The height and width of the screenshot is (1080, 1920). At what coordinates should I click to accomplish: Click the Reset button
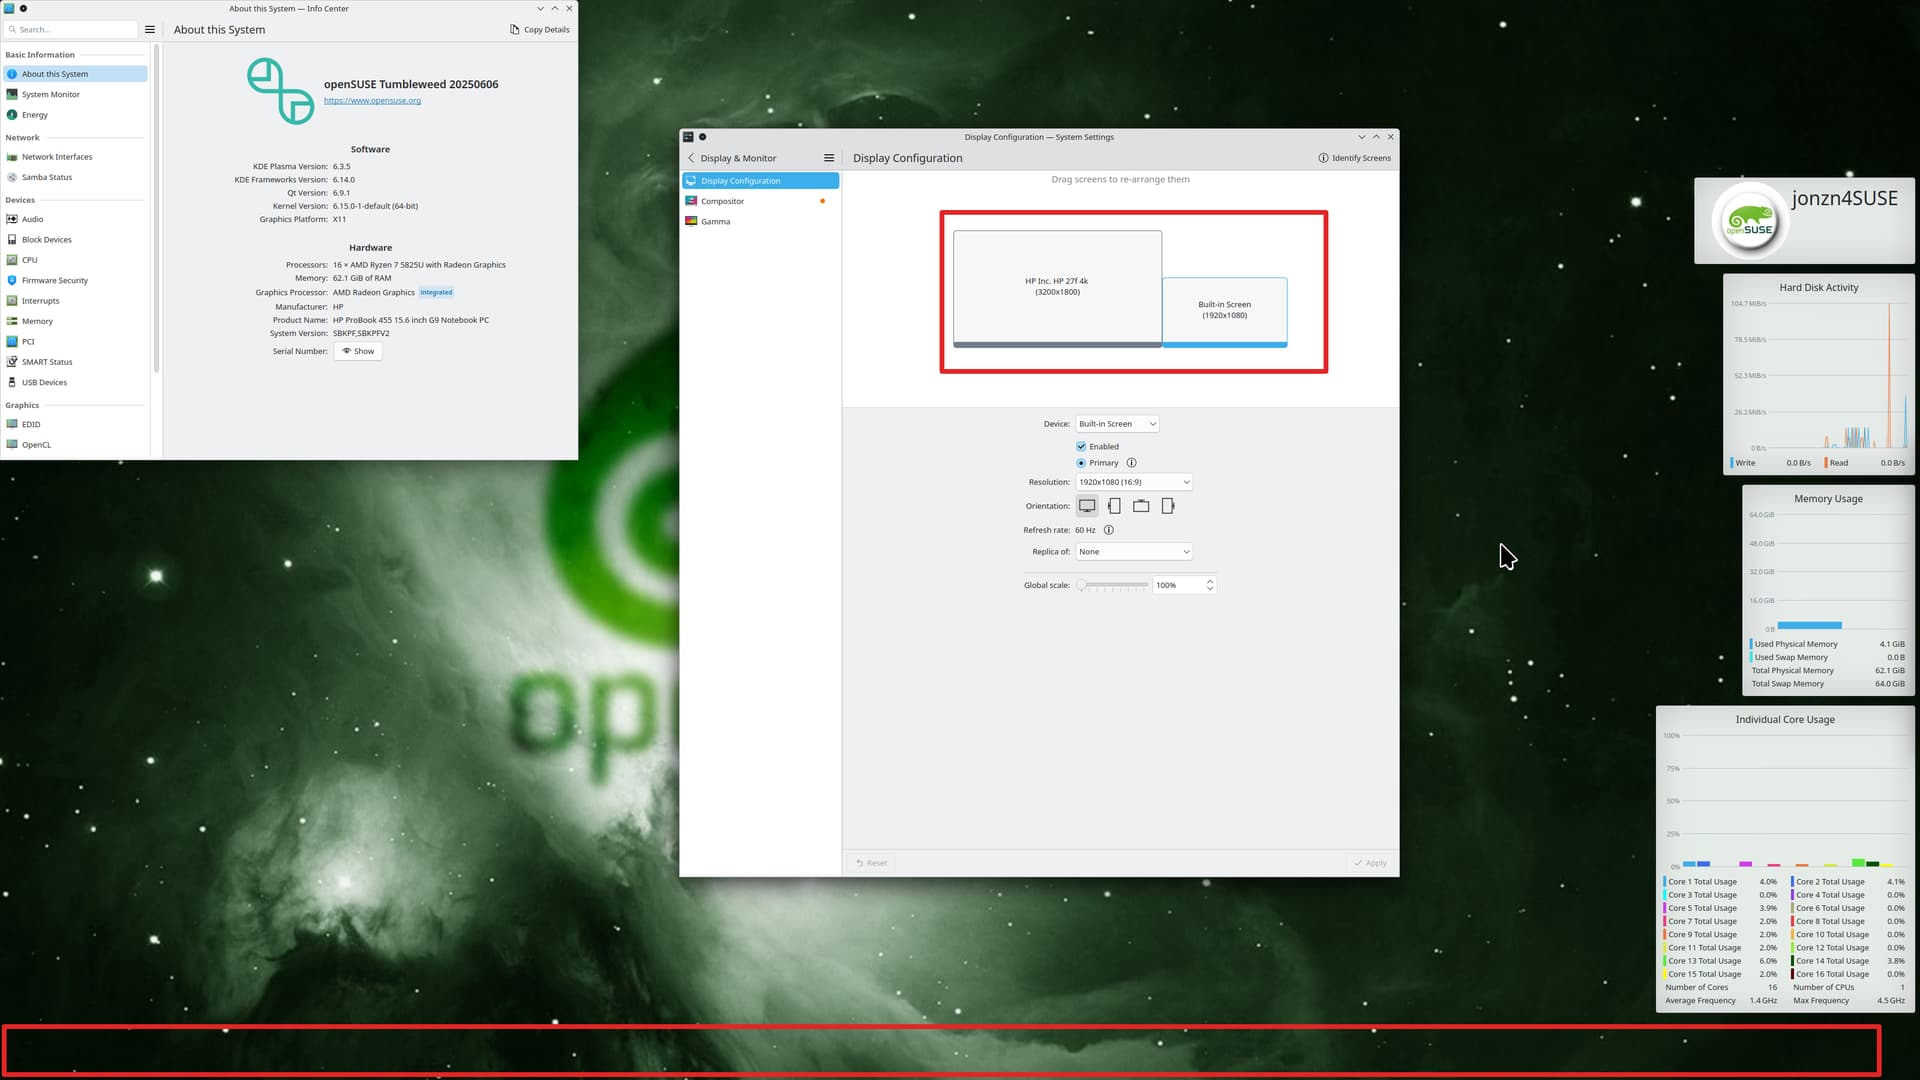click(871, 863)
